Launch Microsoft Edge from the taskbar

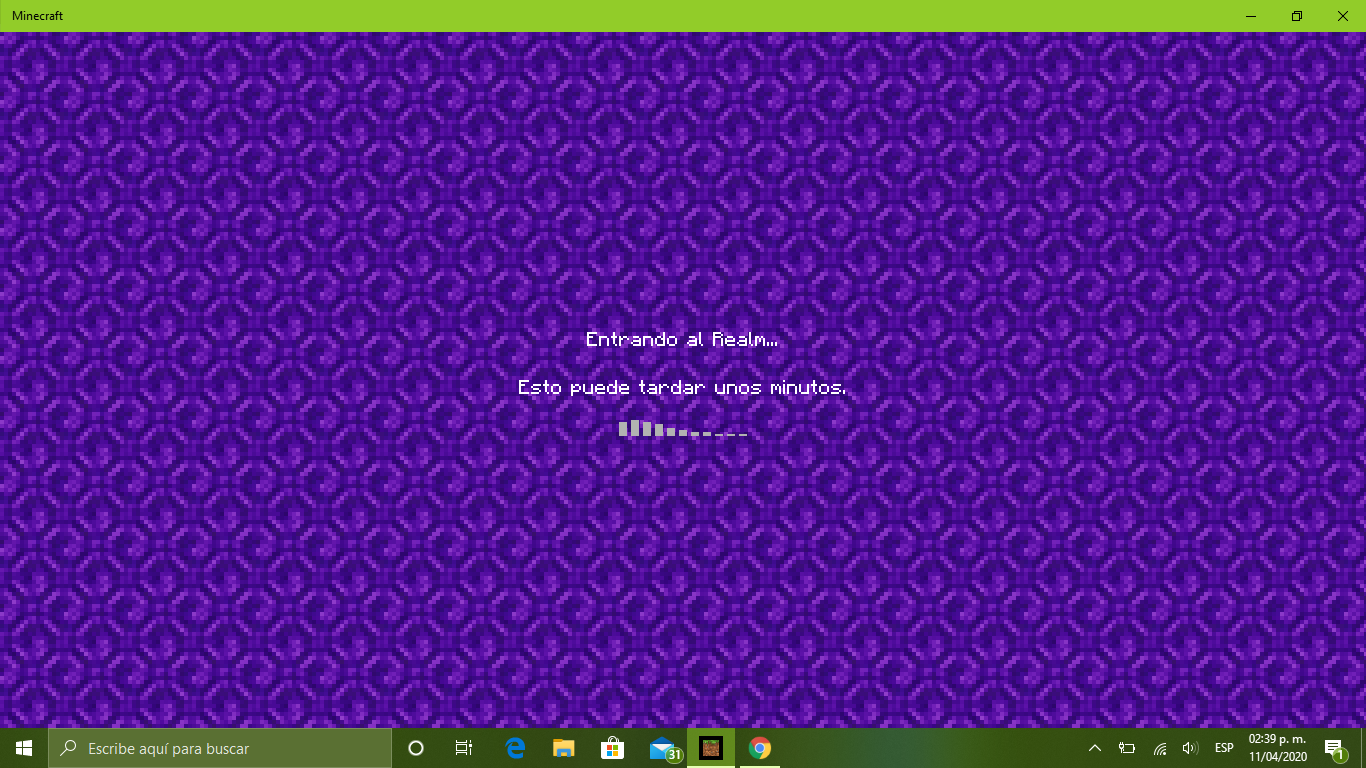pos(515,748)
